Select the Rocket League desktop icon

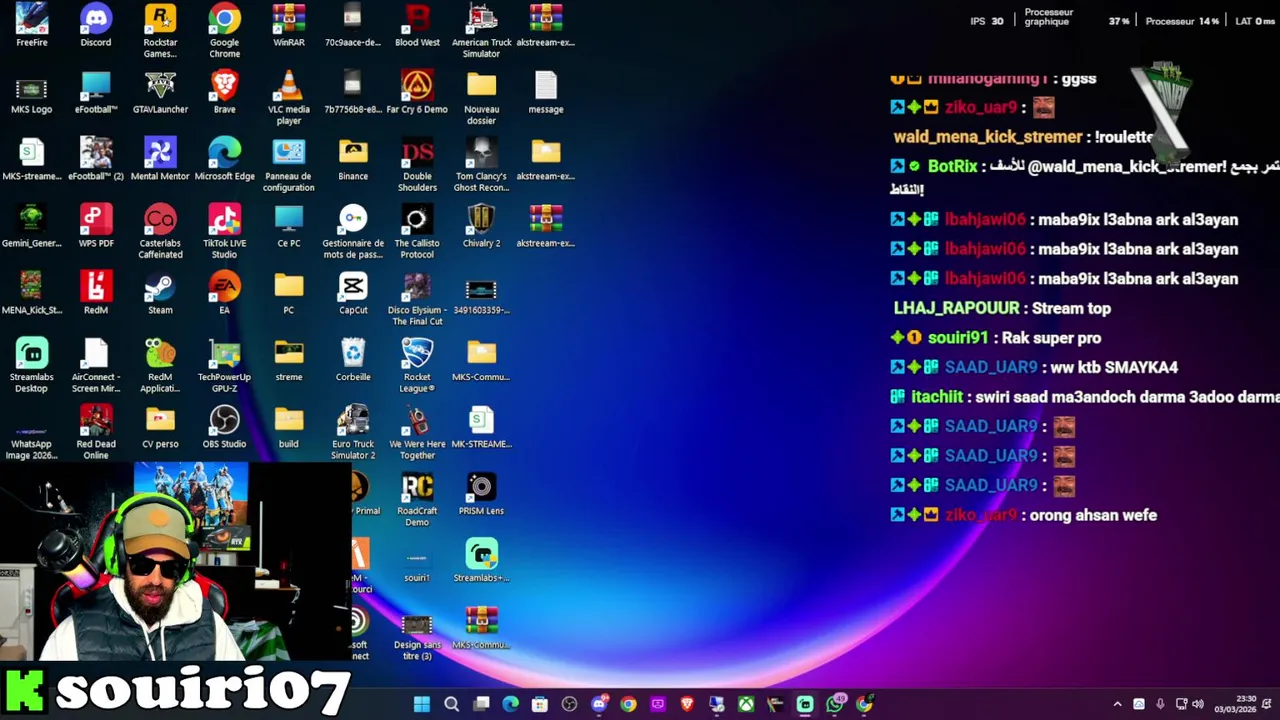click(x=417, y=365)
